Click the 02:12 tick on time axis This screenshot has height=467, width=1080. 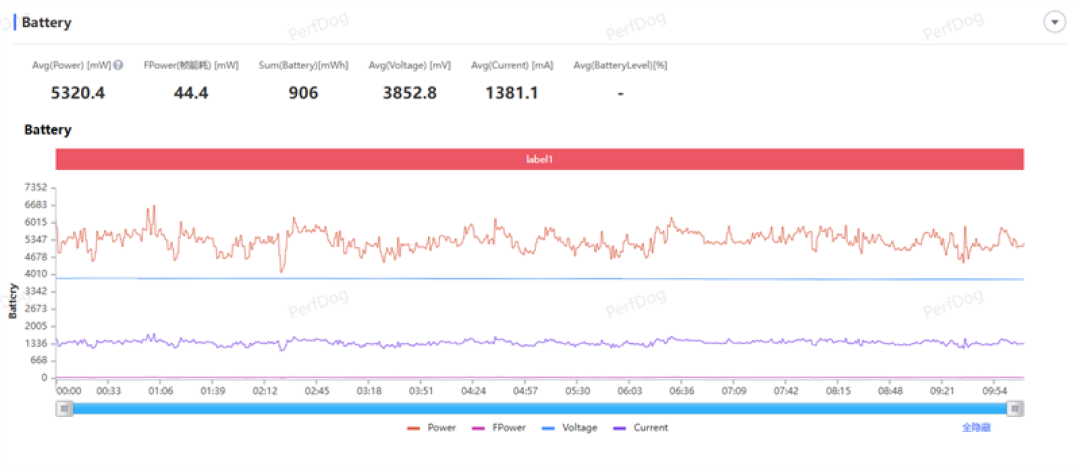[x=264, y=391]
